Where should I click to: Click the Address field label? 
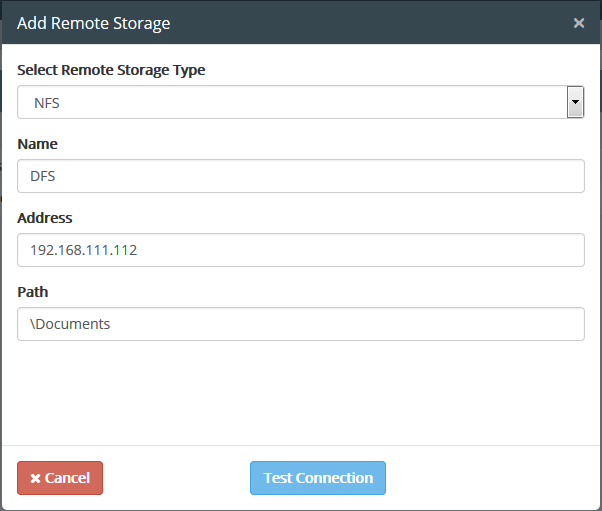coord(45,218)
